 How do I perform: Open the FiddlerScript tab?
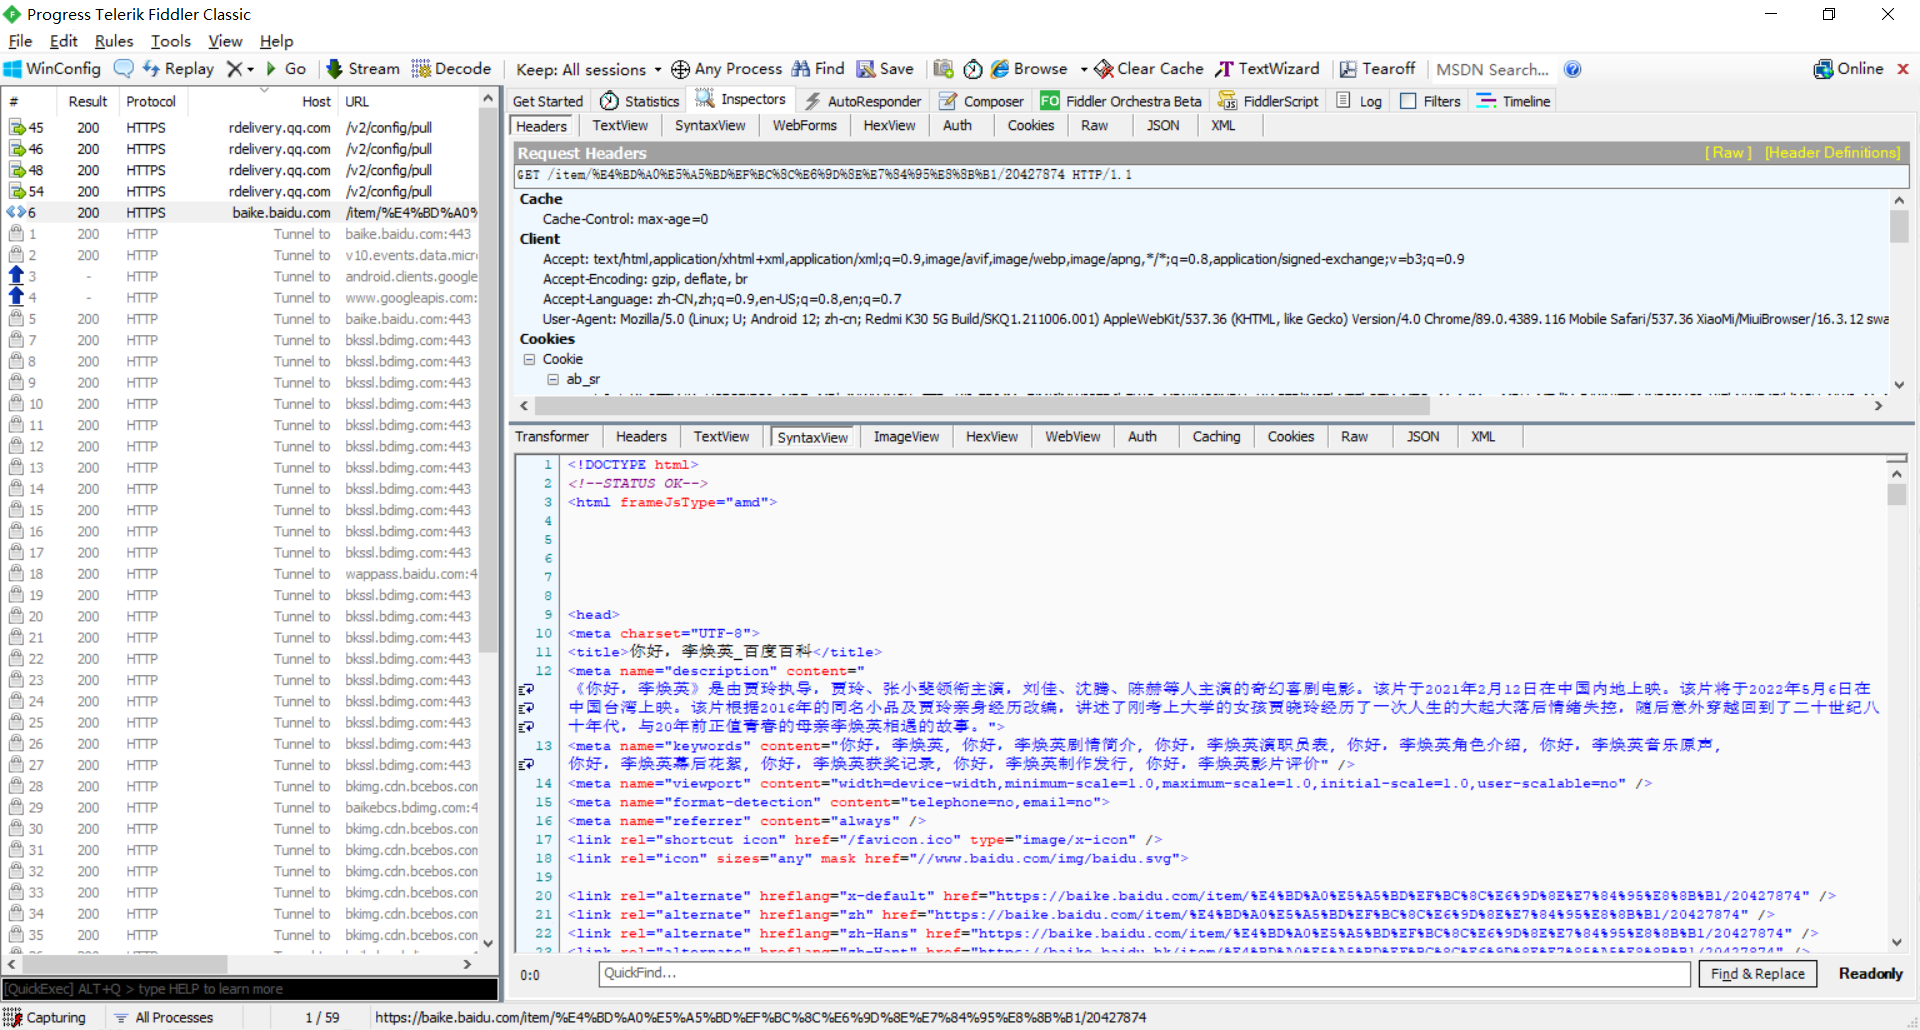tap(1268, 101)
